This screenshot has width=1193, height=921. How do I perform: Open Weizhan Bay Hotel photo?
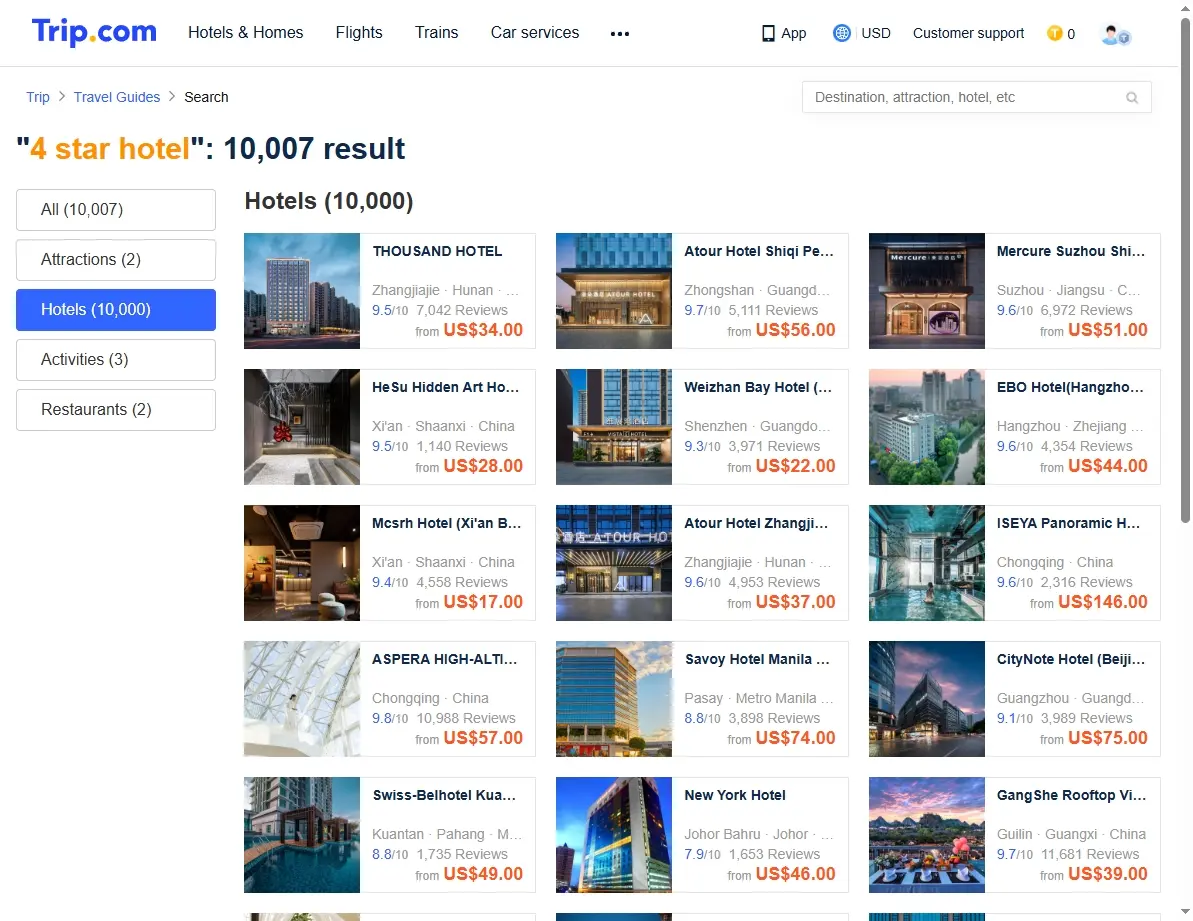614,427
